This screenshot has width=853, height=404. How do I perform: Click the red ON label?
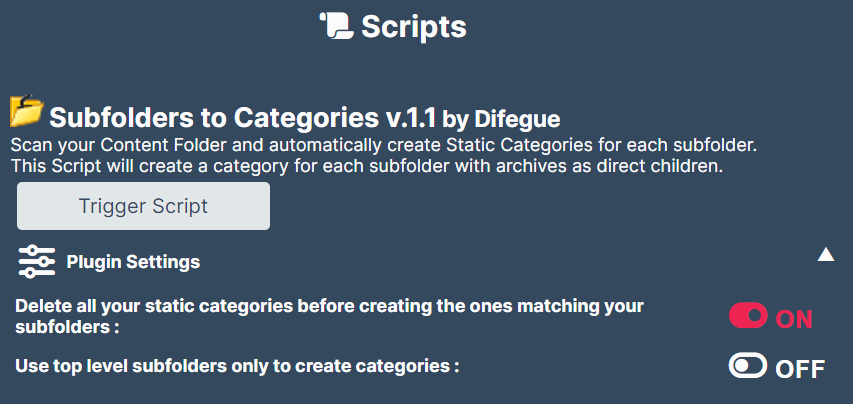click(794, 320)
